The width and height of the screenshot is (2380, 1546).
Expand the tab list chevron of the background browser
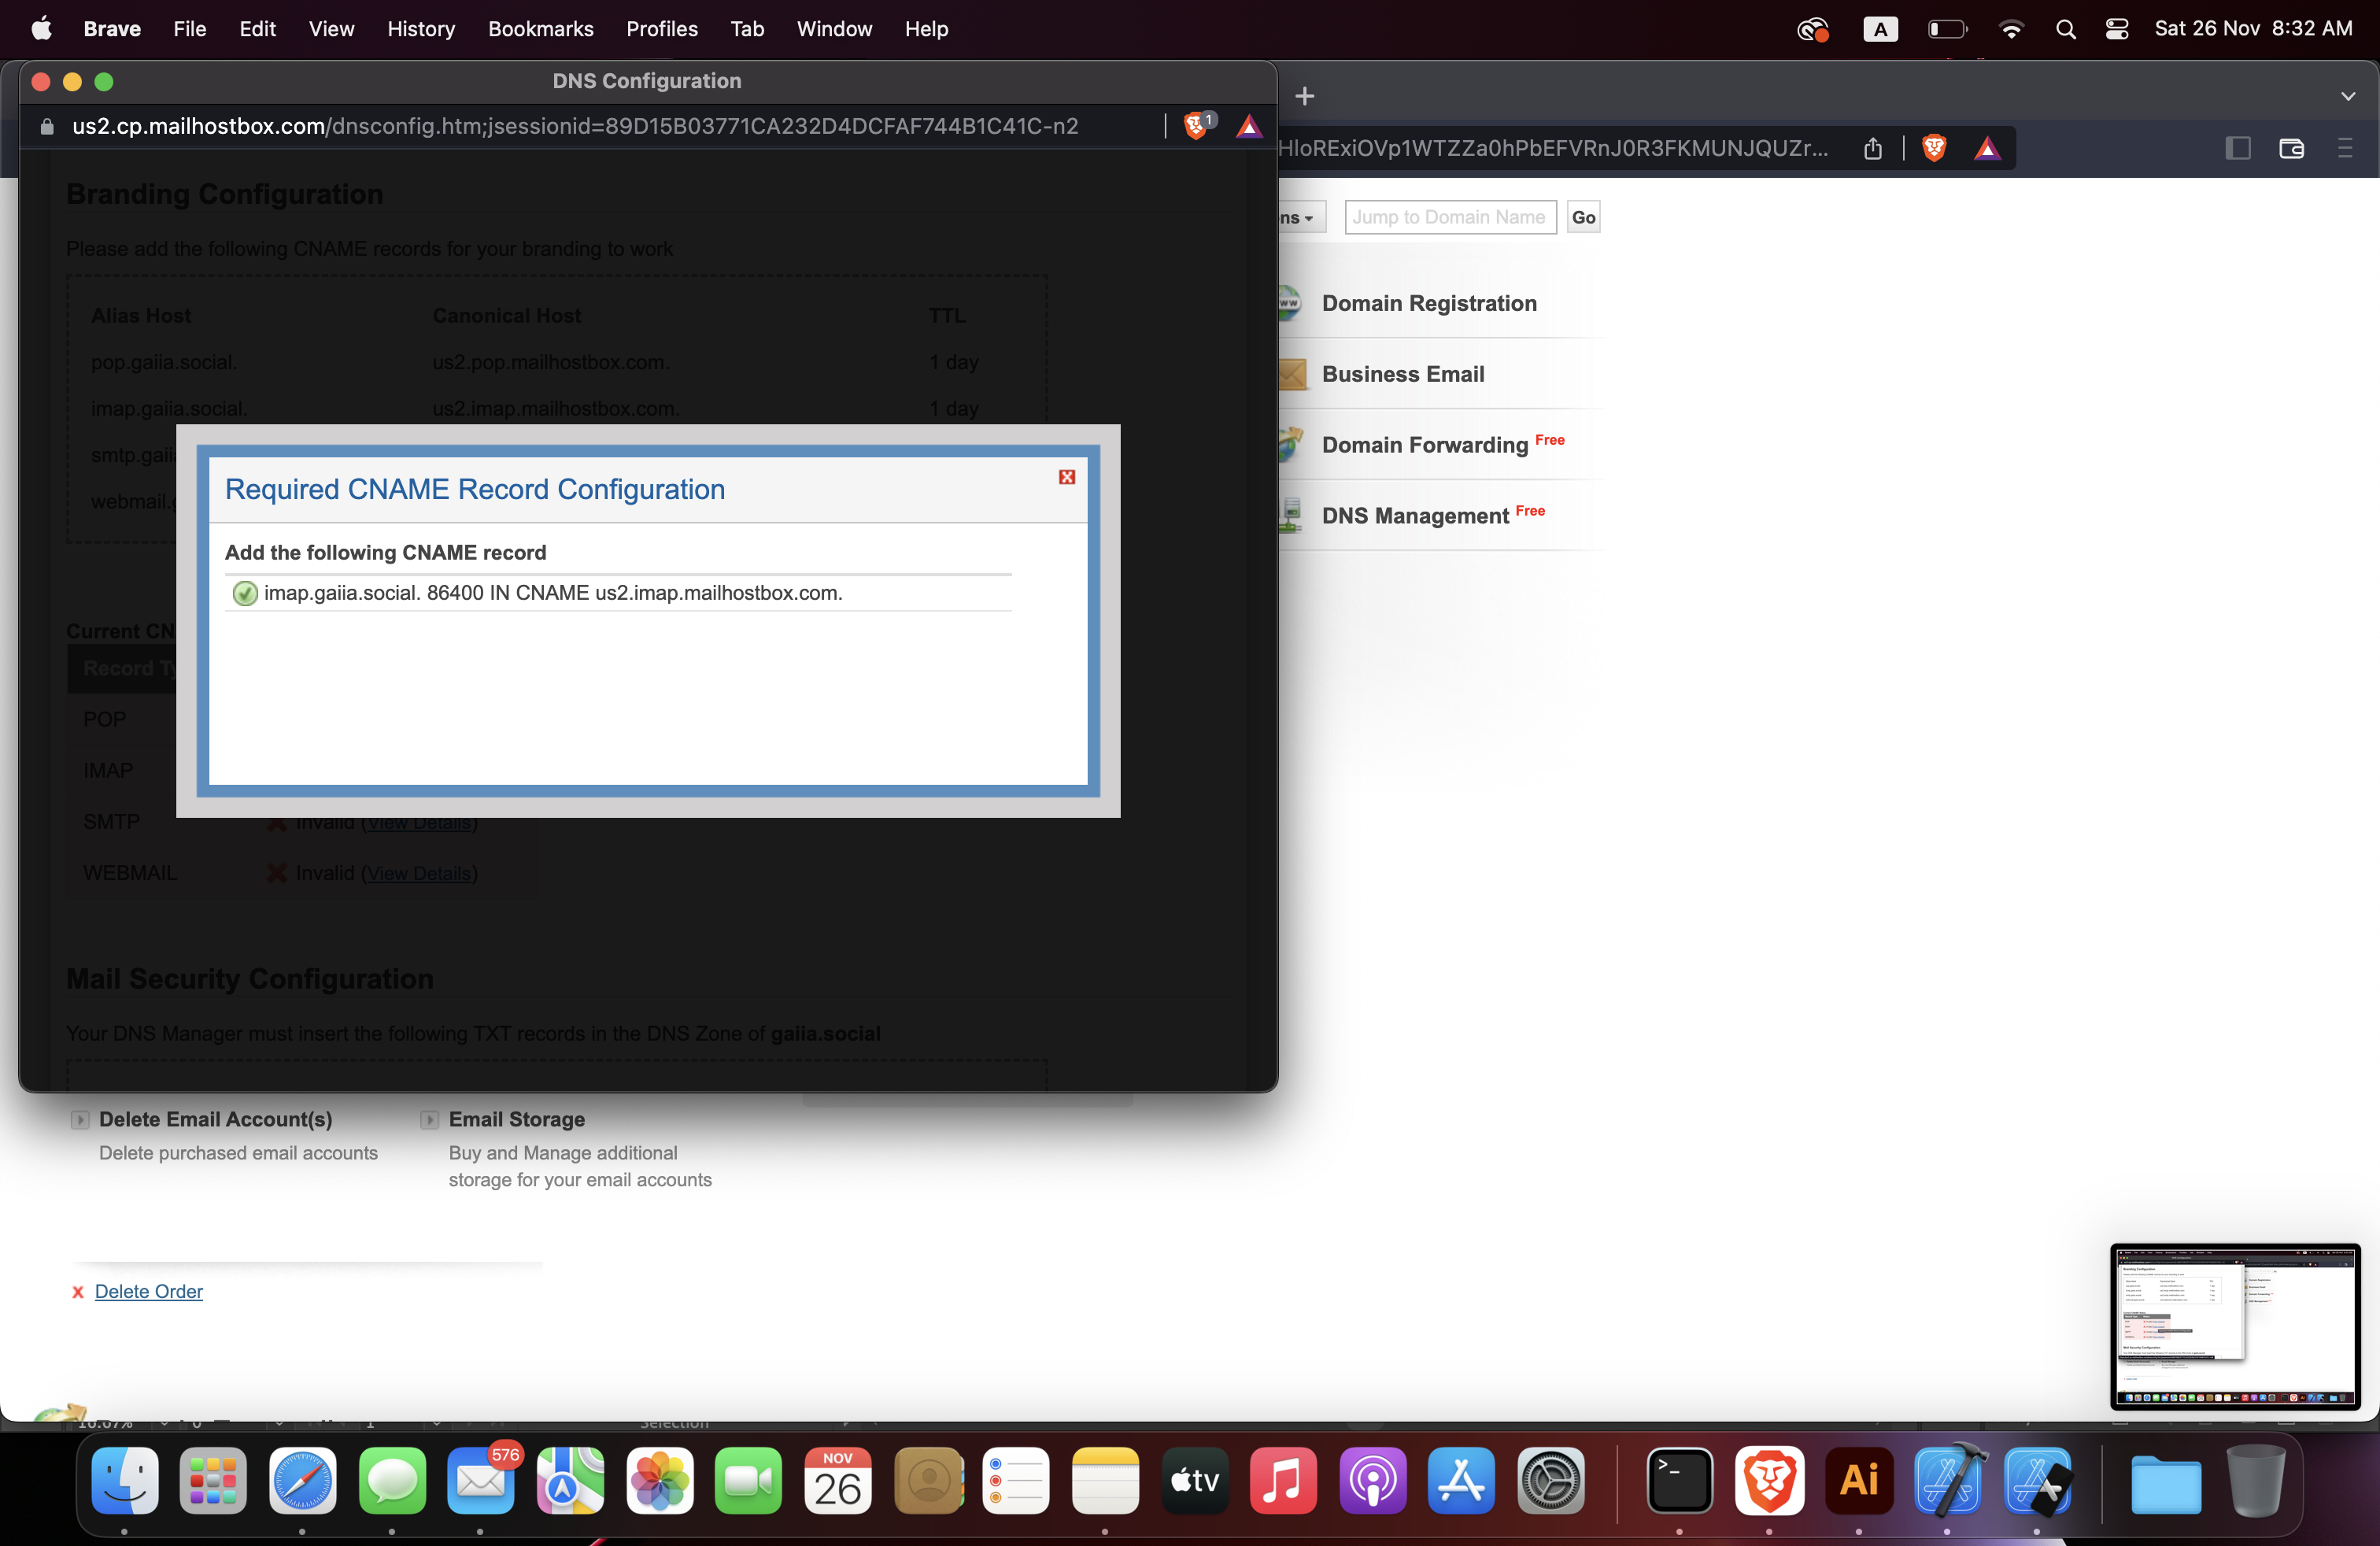[2348, 97]
